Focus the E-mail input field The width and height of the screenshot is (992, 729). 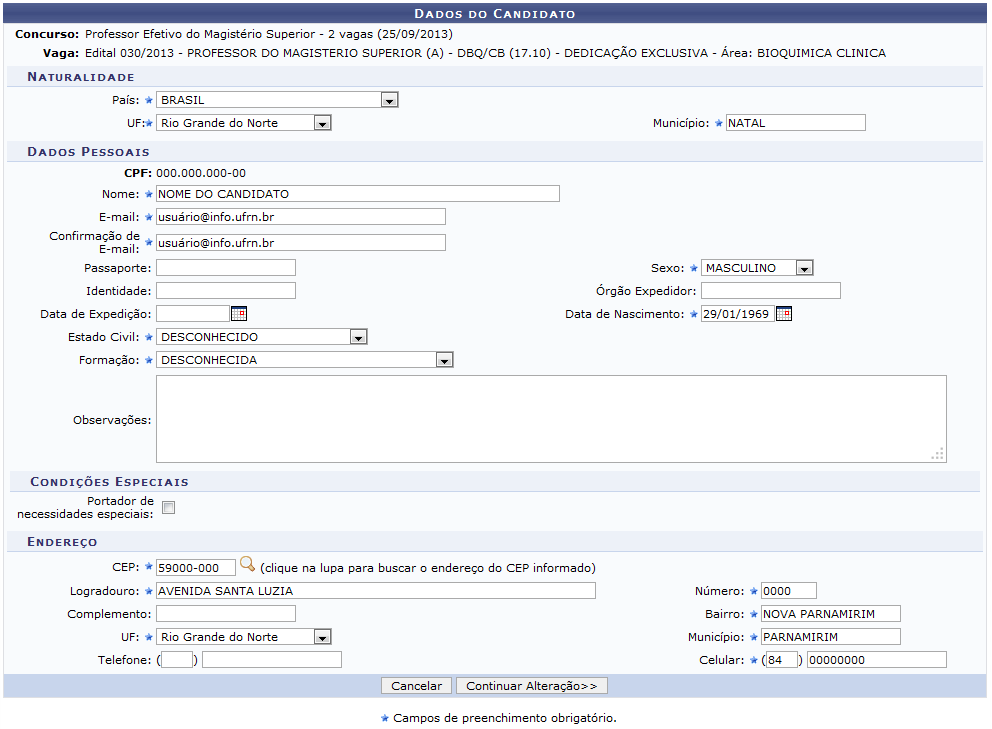(300, 217)
